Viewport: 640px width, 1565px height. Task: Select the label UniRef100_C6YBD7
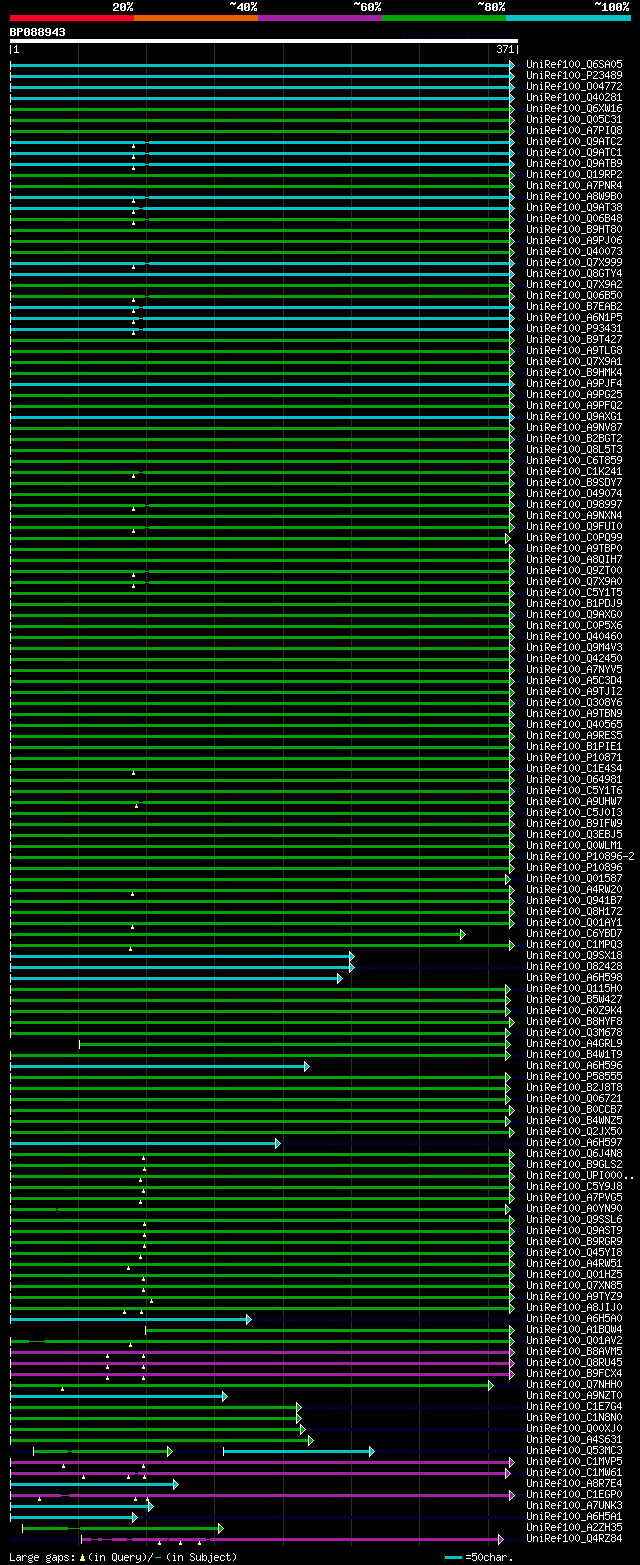pos(573,933)
